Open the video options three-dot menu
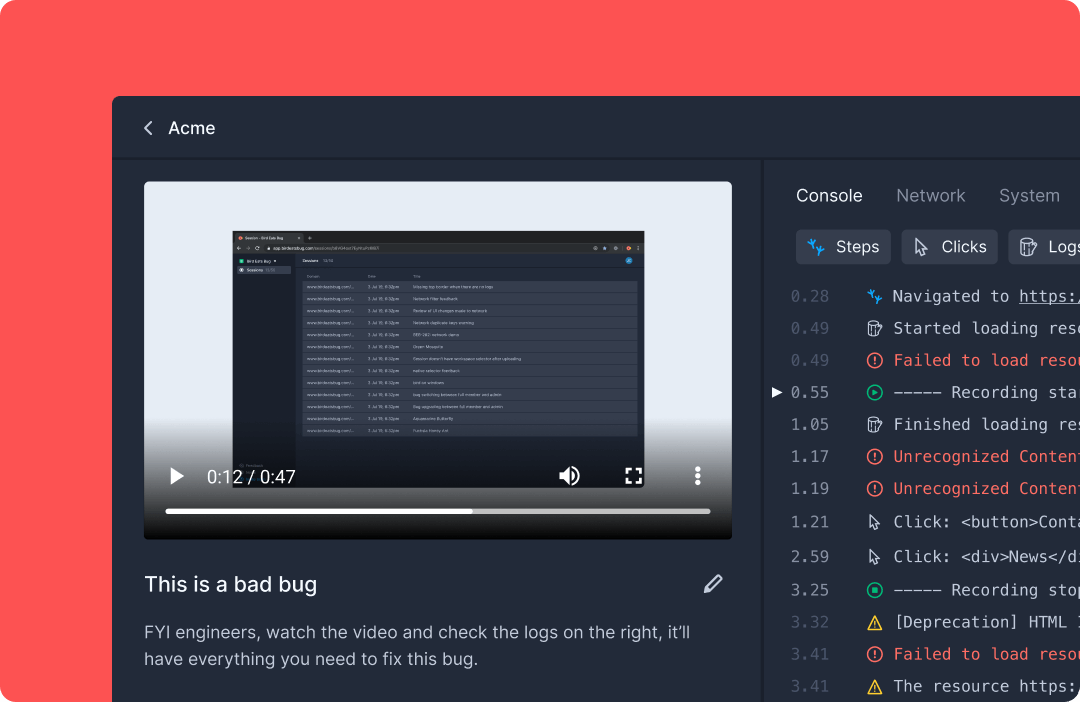 click(x=697, y=476)
